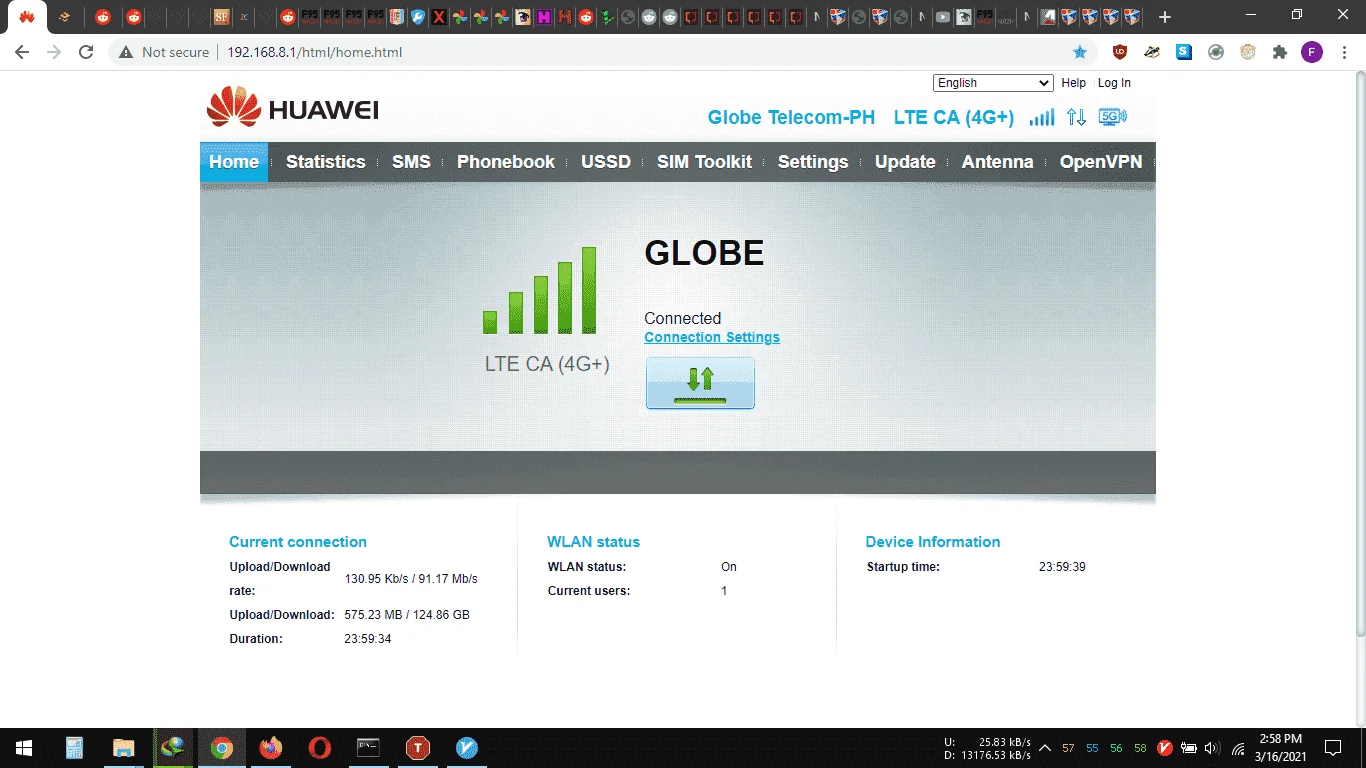Viewport: 1366px width, 768px height.
Task: Click the browser Forward arrow button
Action: pos(54,52)
